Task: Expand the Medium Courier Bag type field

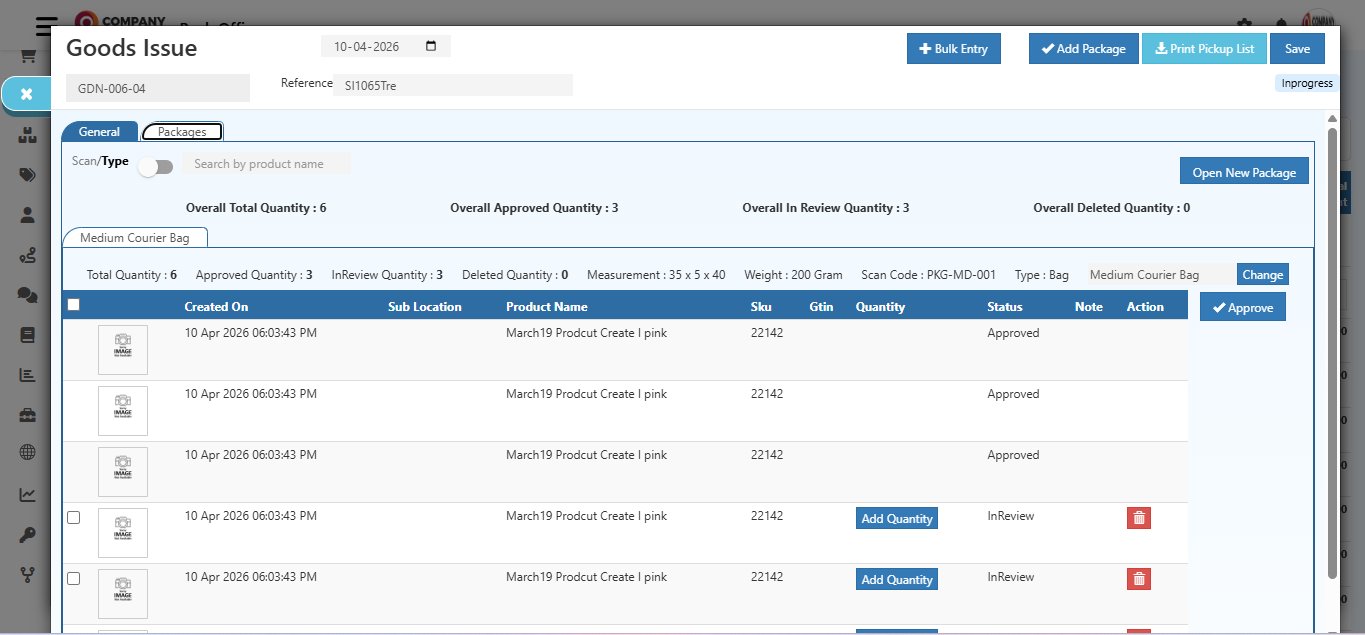Action: (x=1160, y=273)
